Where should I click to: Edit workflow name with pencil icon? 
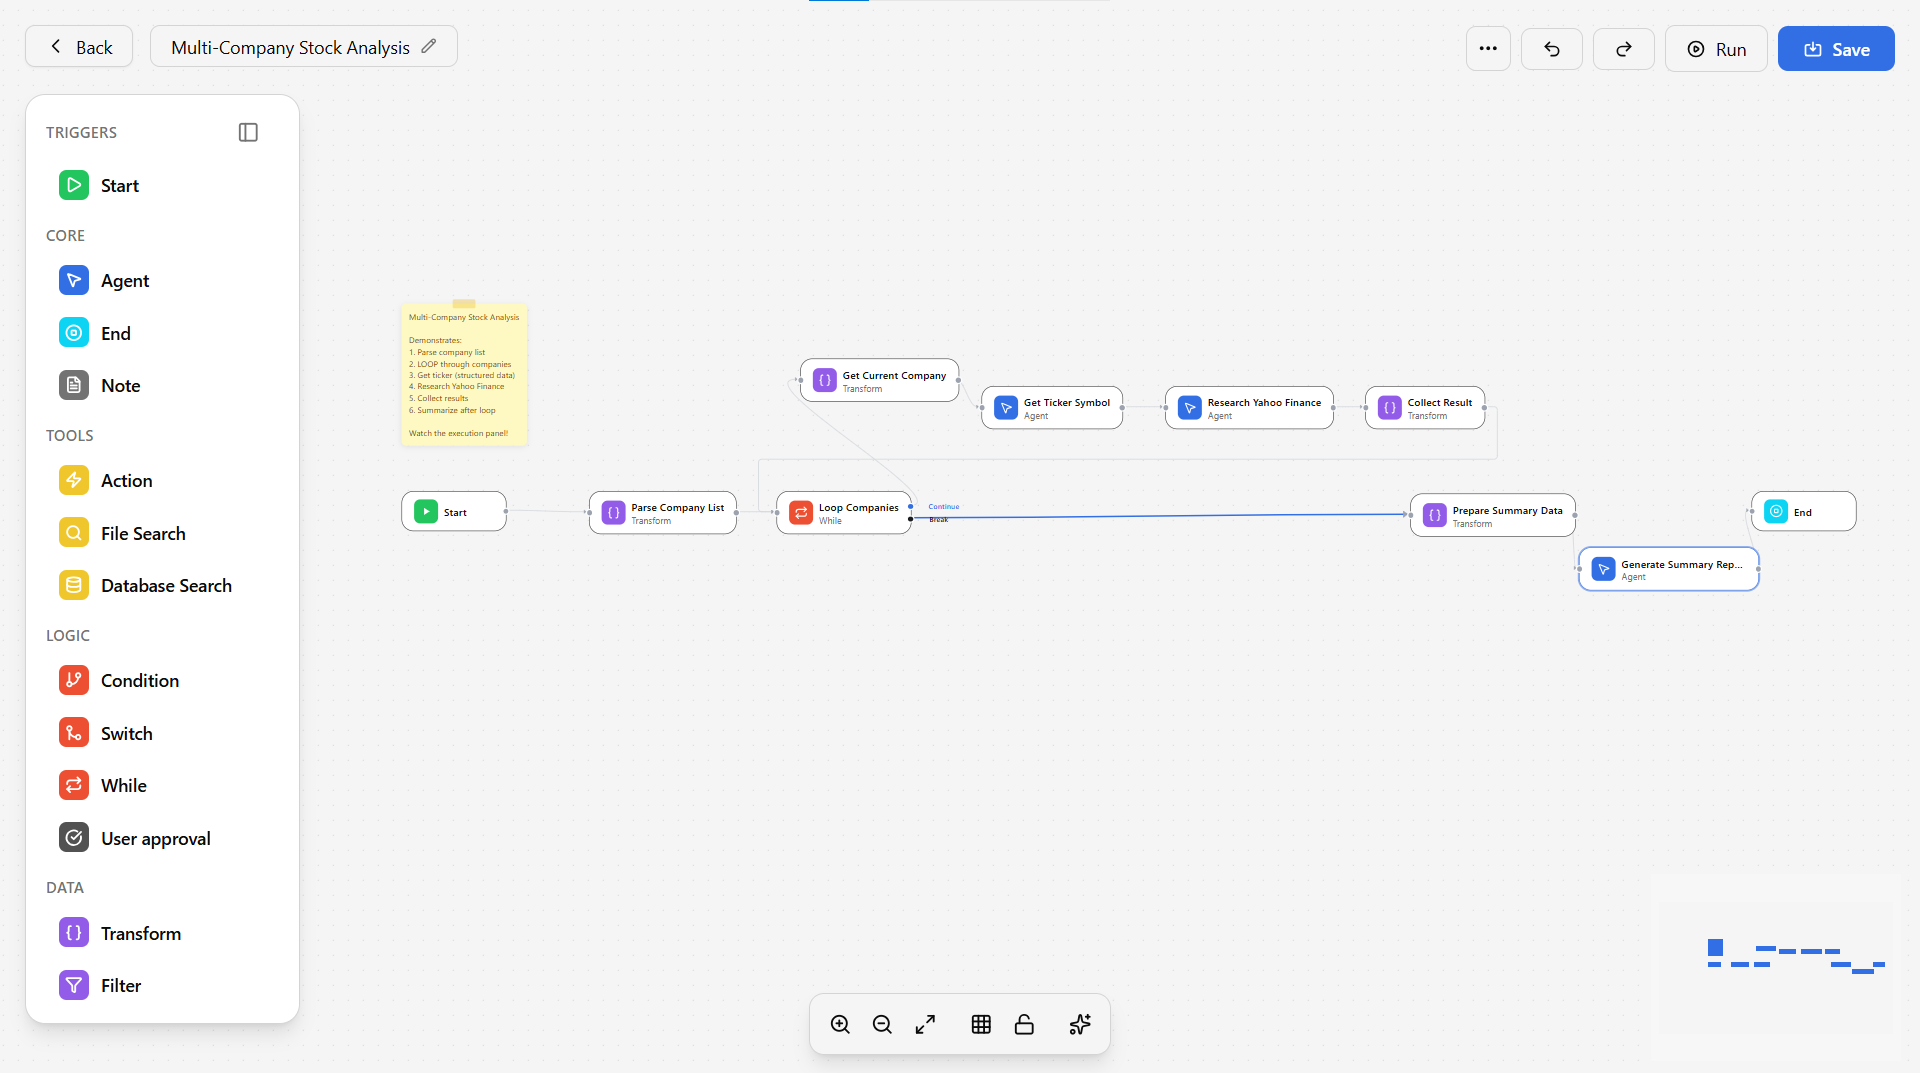(429, 46)
